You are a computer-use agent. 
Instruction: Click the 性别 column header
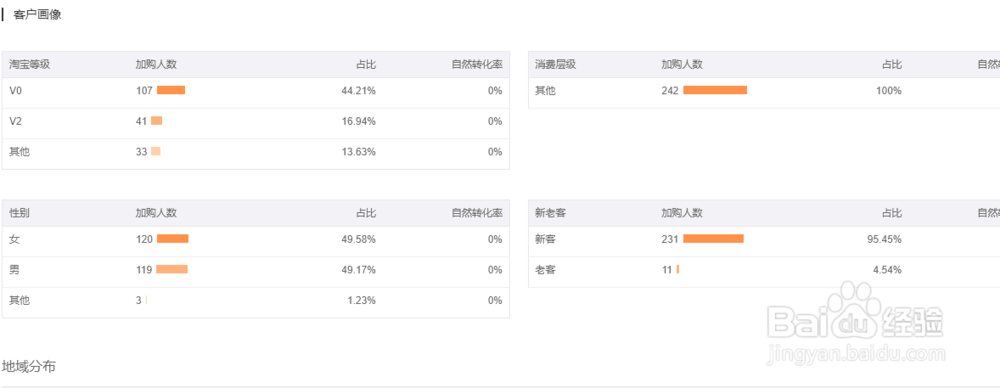click(x=19, y=213)
